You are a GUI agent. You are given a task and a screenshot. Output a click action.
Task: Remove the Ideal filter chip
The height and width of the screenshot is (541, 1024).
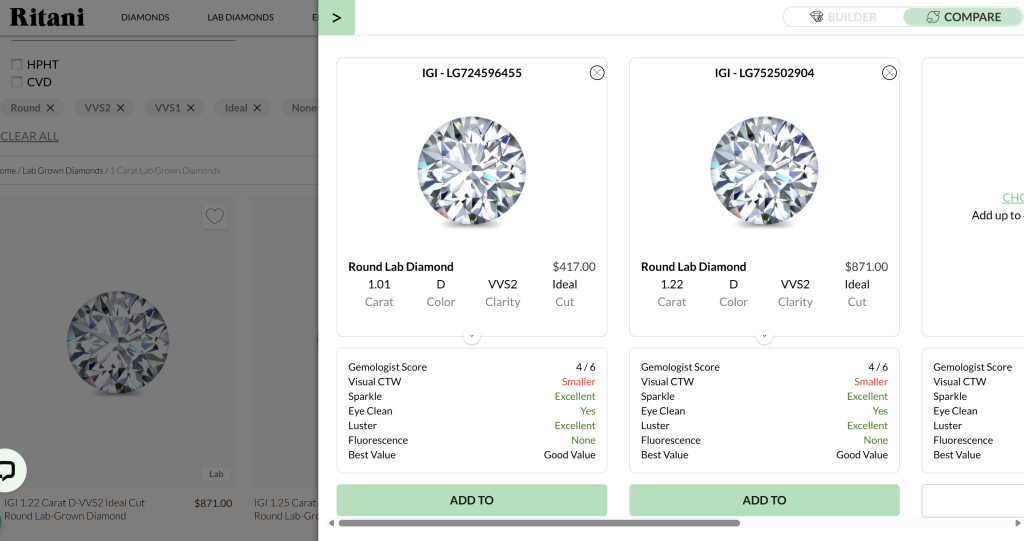click(x=257, y=108)
